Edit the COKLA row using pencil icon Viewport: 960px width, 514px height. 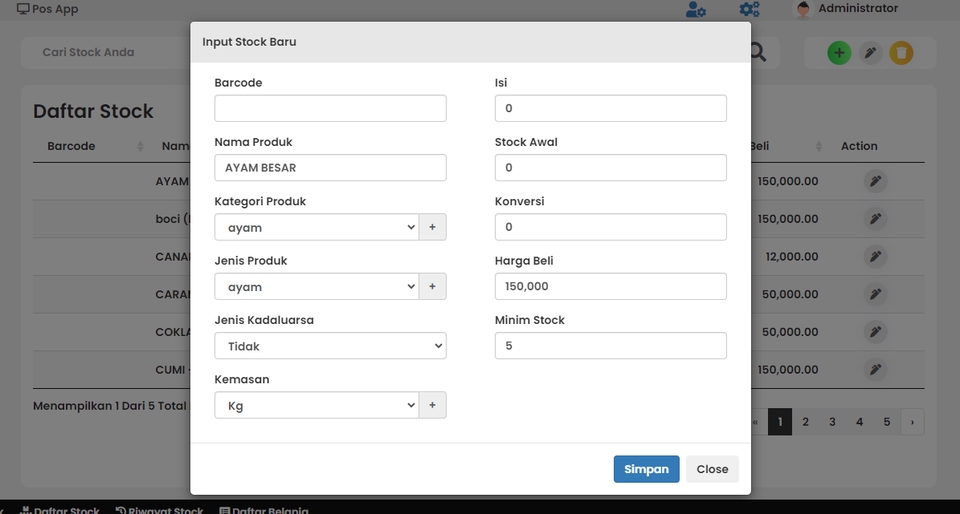(x=876, y=332)
